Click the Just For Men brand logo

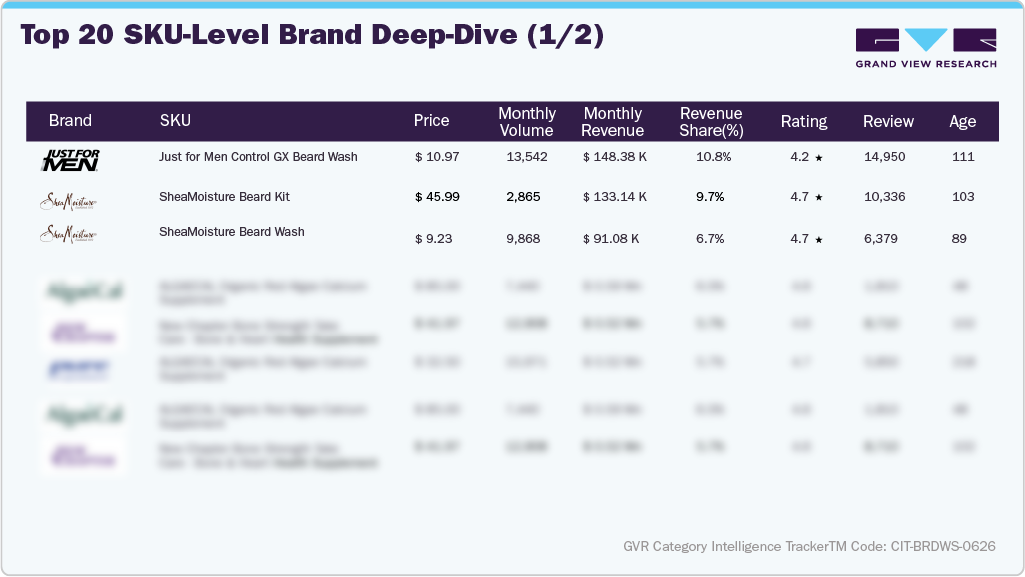[71, 160]
